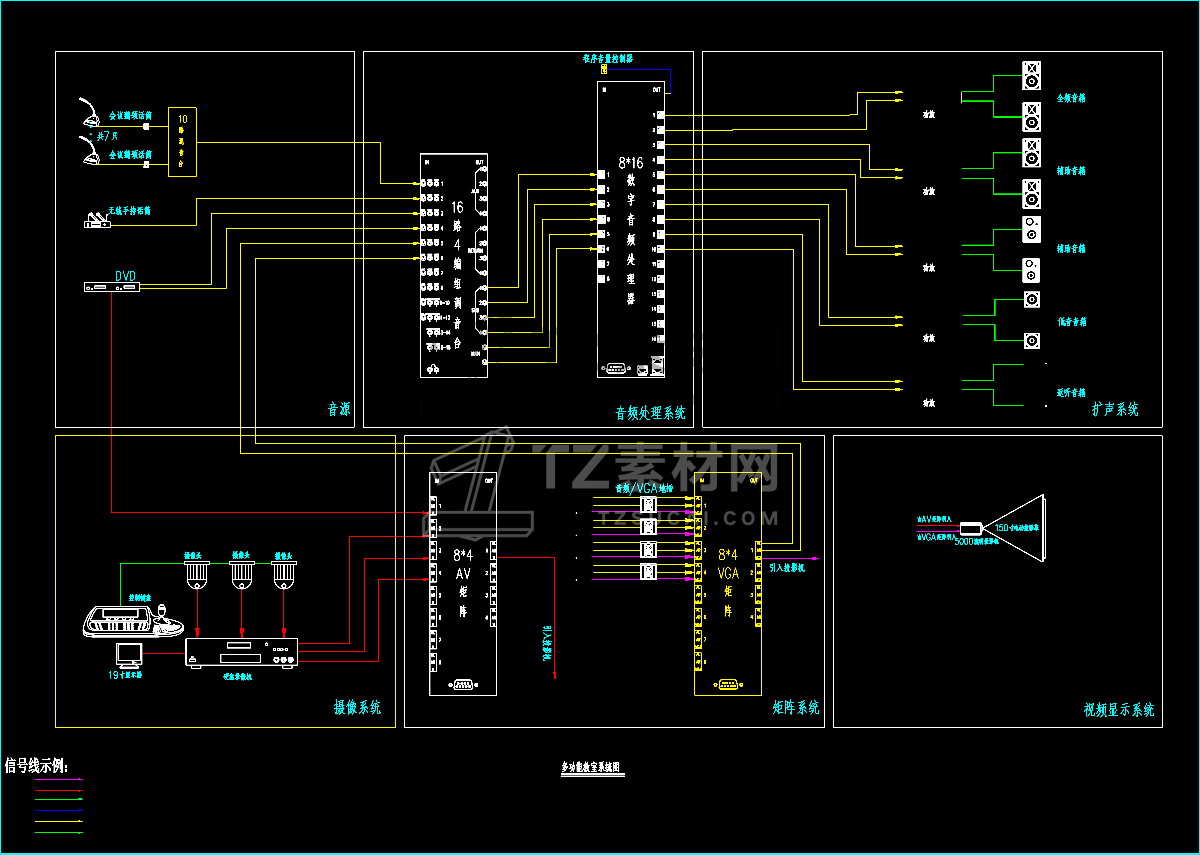Screen dimensions: 1200x855
Task: Select the lower gooseneck conference microphone symbol
Action: coord(91,151)
